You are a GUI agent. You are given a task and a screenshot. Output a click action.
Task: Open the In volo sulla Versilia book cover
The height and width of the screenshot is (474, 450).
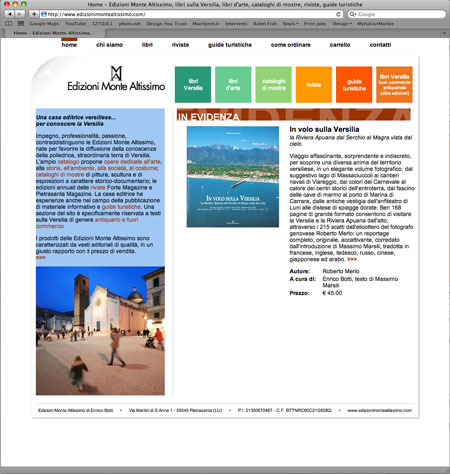point(233,177)
